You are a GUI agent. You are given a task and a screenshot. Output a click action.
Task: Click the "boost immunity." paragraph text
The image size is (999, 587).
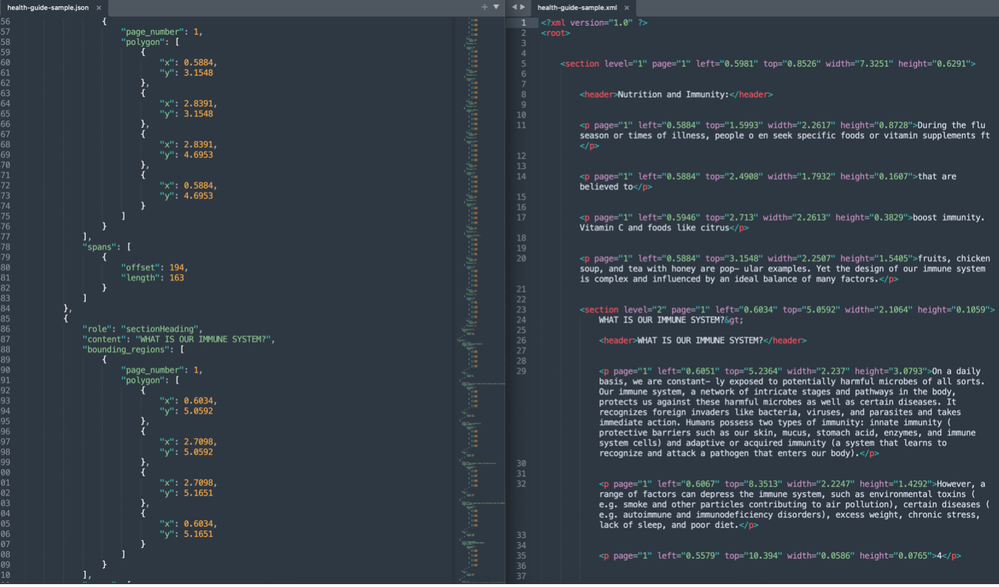[782, 222]
